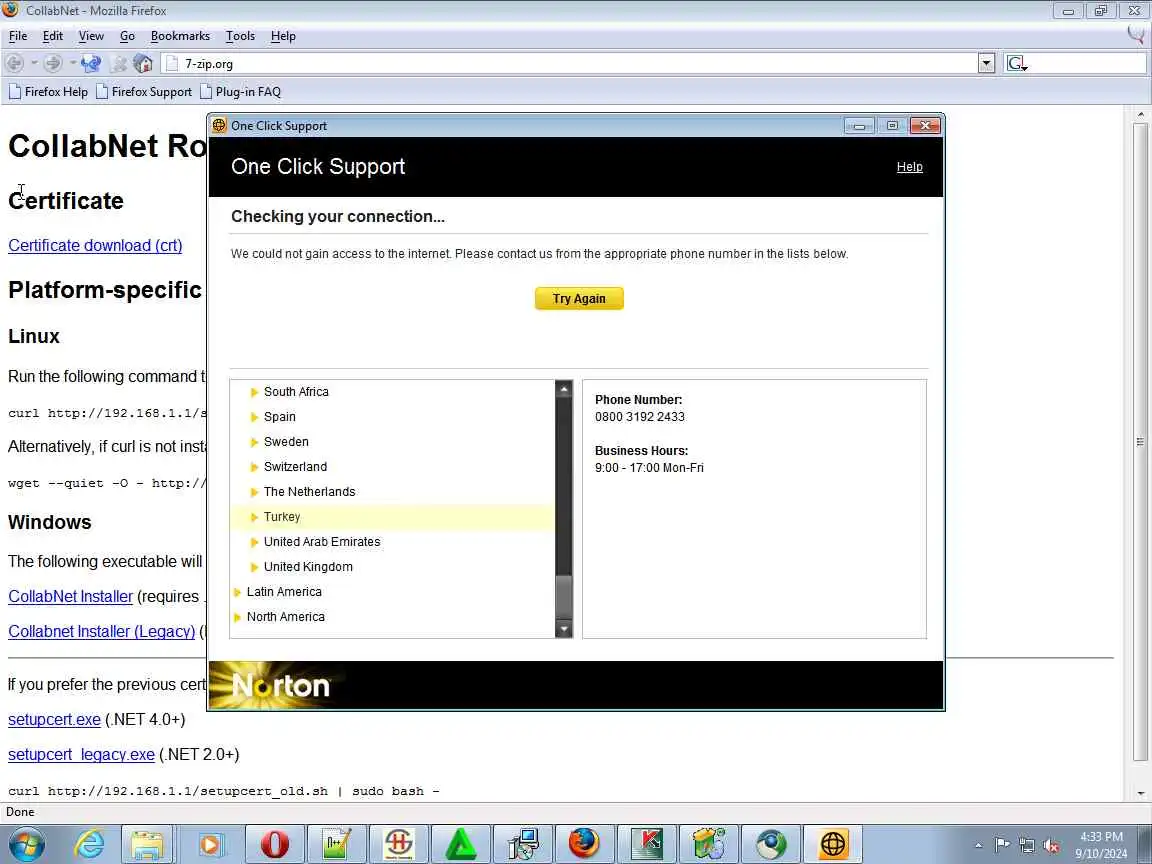The image size is (1152, 864).
Task: Reload the page with the Firefox refresh icon
Action: point(91,63)
